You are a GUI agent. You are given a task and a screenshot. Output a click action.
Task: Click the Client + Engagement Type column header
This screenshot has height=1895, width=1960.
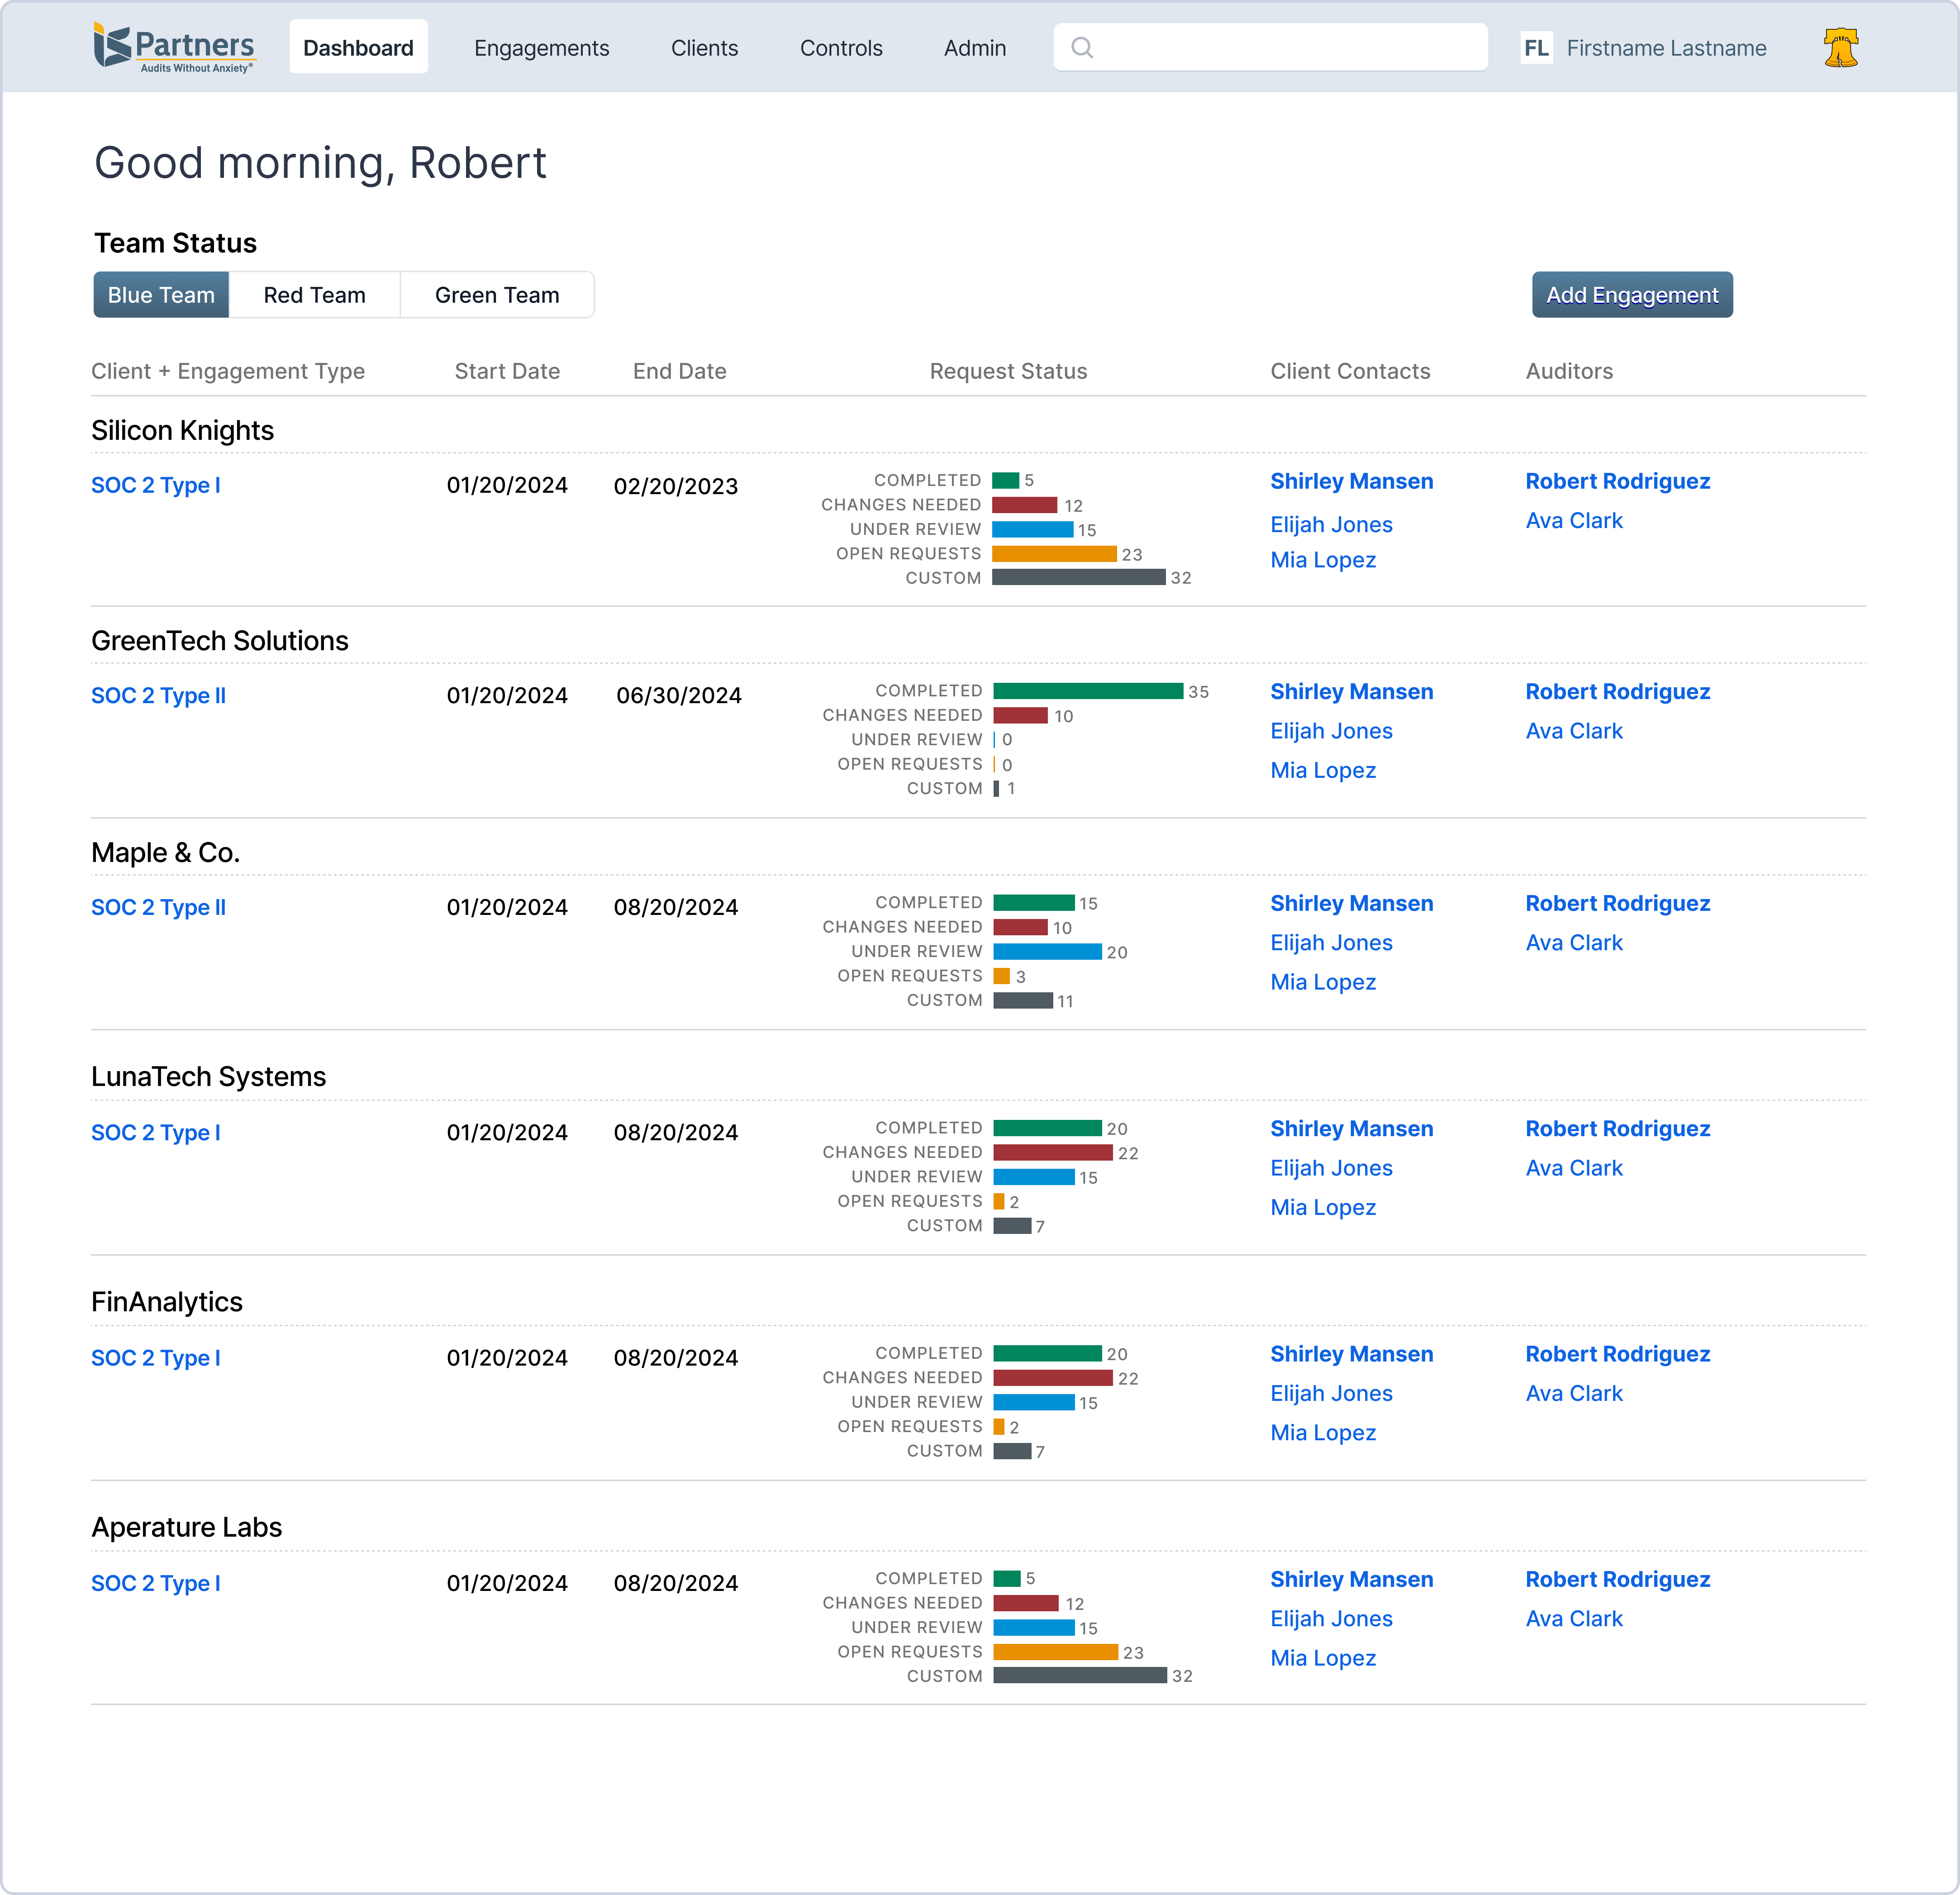(x=228, y=371)
